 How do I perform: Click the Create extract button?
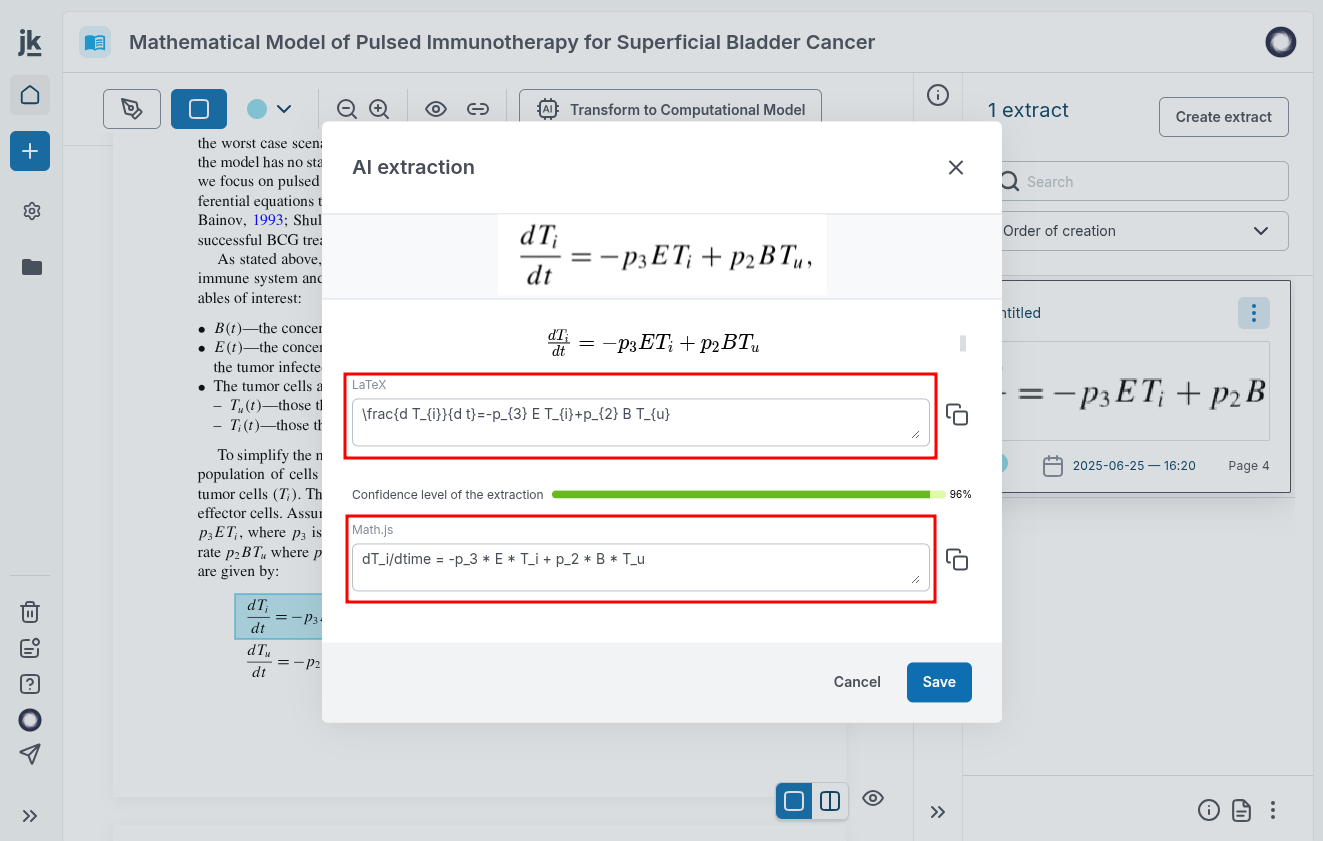click(x=1223, y=117)
